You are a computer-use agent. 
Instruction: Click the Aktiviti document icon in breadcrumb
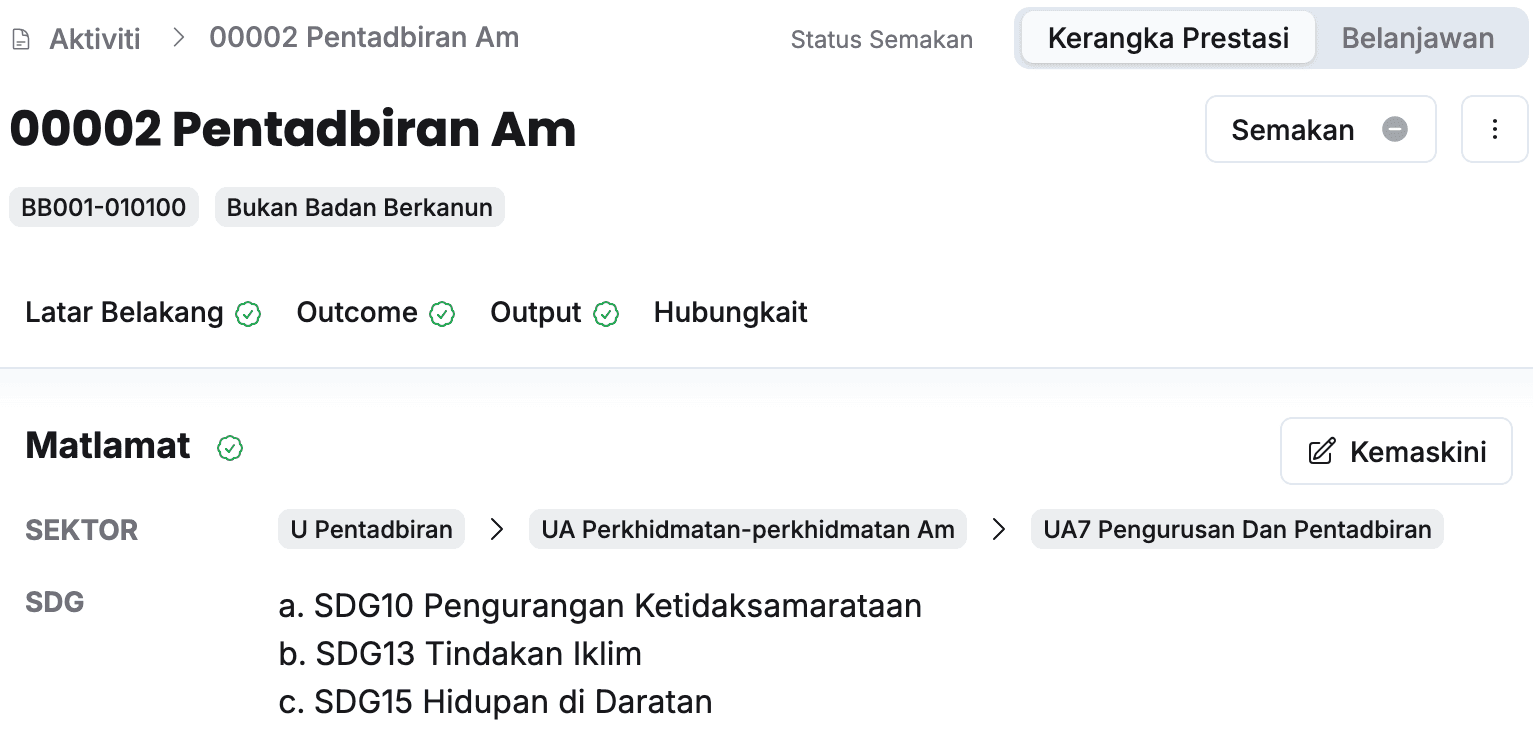[21, 40]
